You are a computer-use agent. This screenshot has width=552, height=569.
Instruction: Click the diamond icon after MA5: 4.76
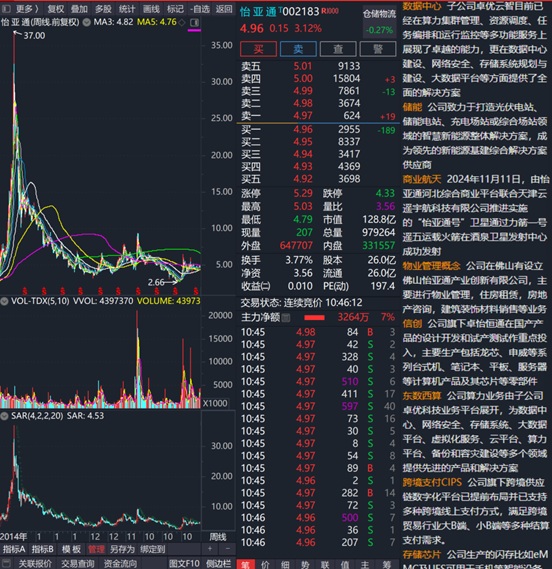click(182, 22)
